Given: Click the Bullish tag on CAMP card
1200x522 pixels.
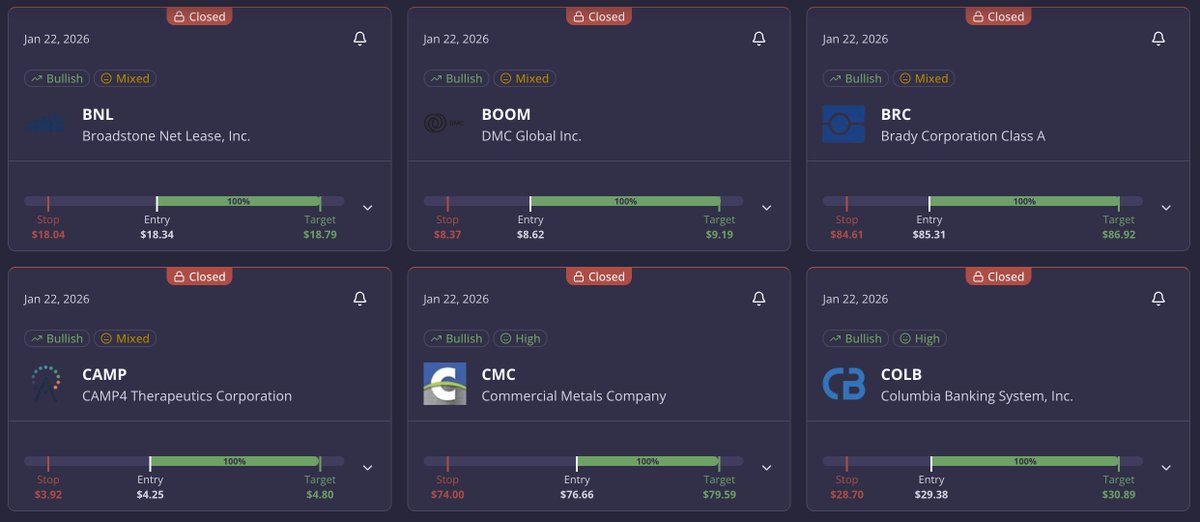Looking at the screenshot, I should (x=57, y=338).
